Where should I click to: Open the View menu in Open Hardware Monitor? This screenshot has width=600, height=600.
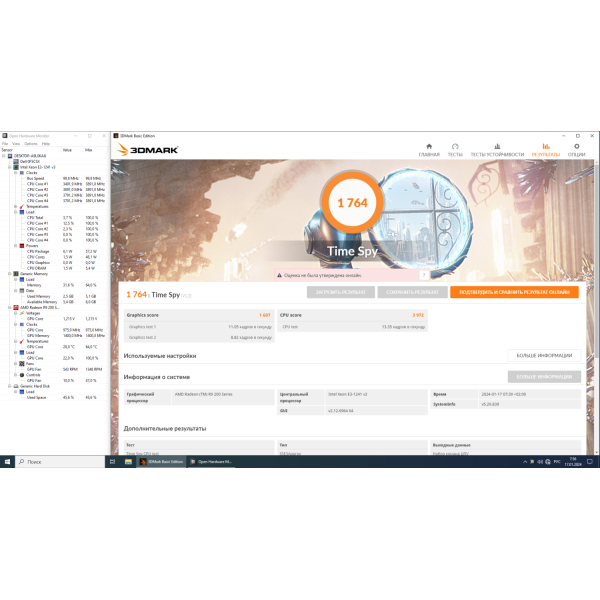click(16, 143)
